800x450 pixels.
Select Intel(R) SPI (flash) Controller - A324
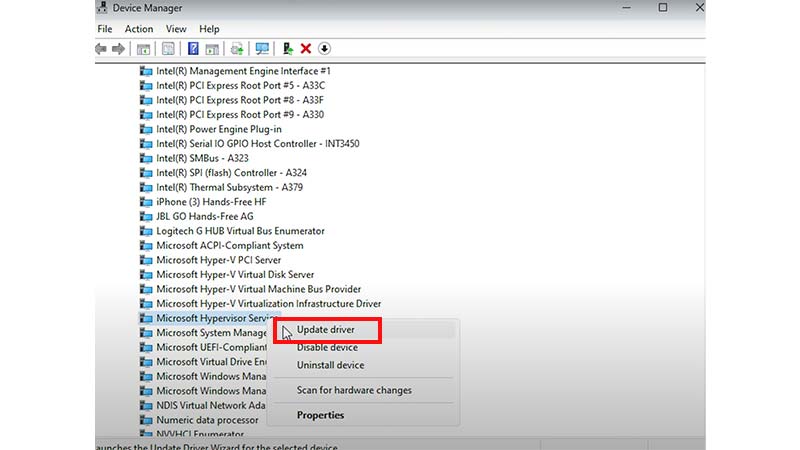tap(231, 173)
